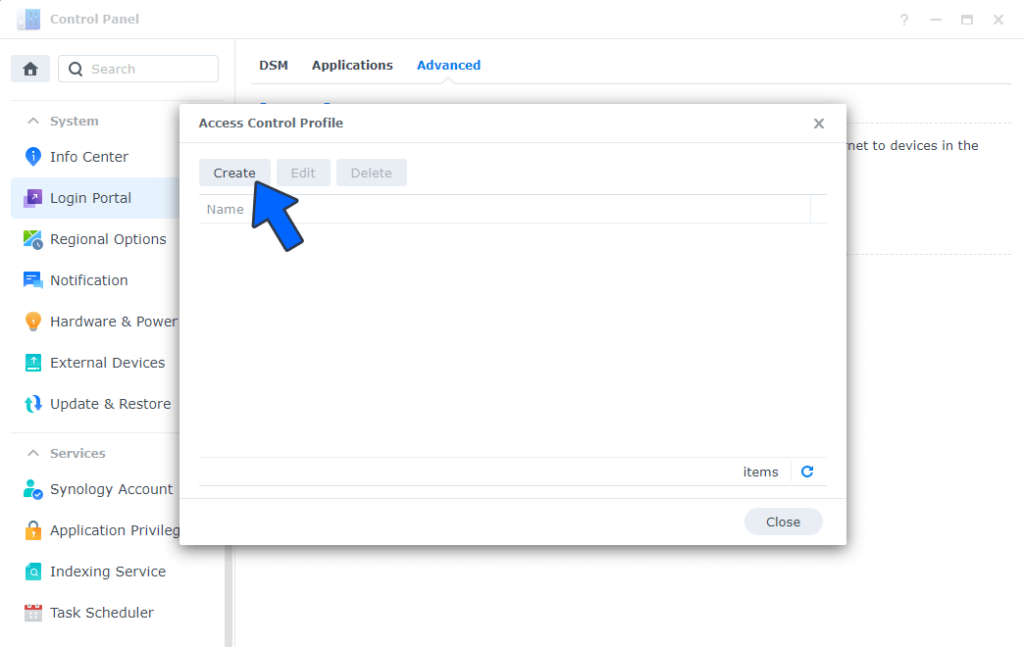Open Task Scheduler
Image resolution: width=1024 pixels, height=647 pixels.
coord(104,612)
